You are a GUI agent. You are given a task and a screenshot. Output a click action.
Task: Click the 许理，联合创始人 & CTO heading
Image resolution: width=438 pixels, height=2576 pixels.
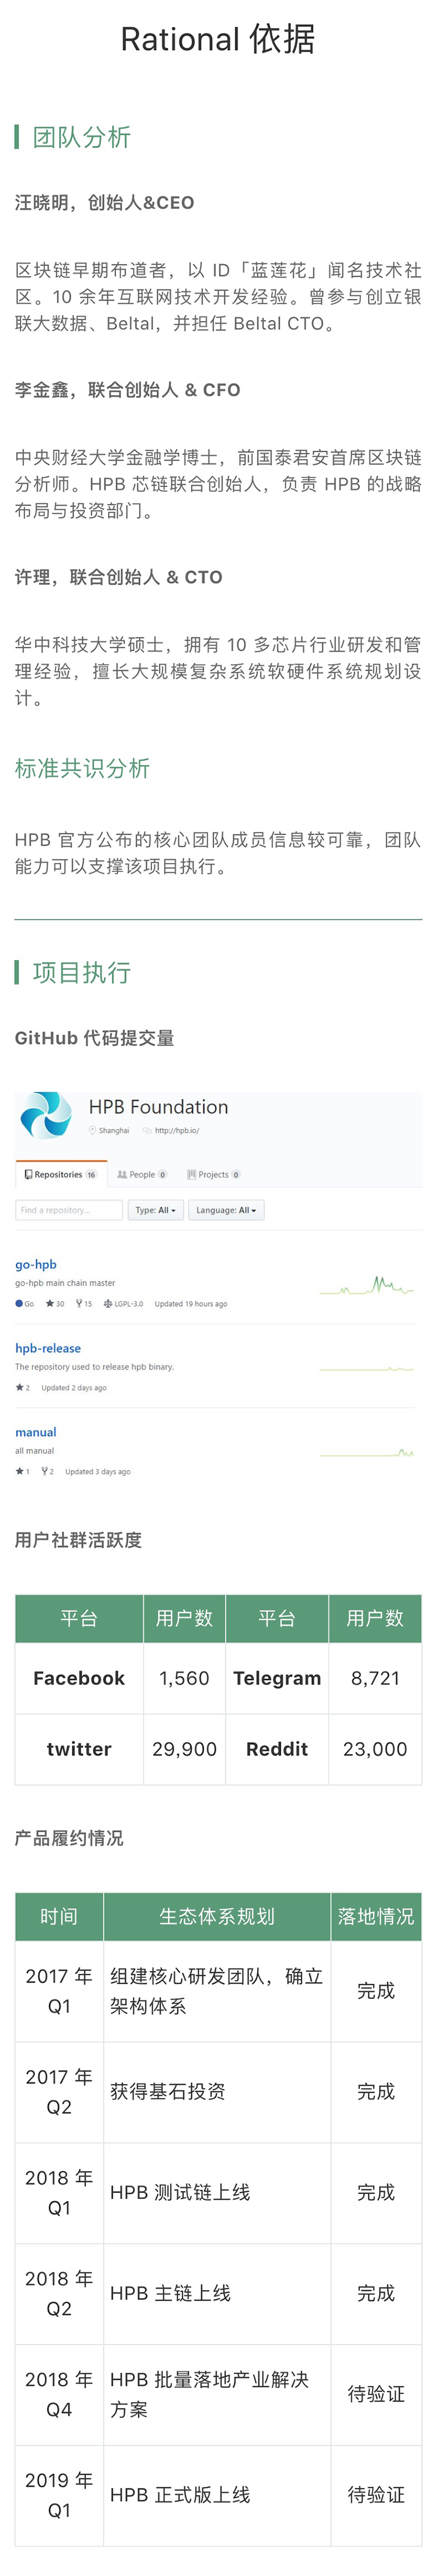click(119, 577)
